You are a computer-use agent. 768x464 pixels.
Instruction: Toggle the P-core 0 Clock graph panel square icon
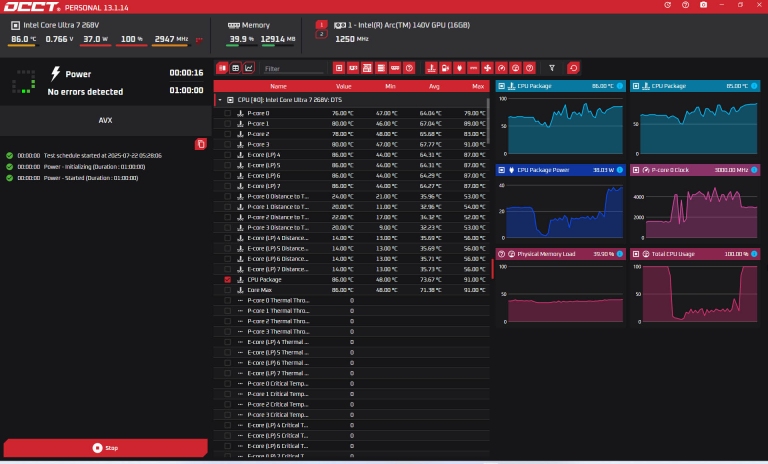pyautogui.click(x=636, y=170)
